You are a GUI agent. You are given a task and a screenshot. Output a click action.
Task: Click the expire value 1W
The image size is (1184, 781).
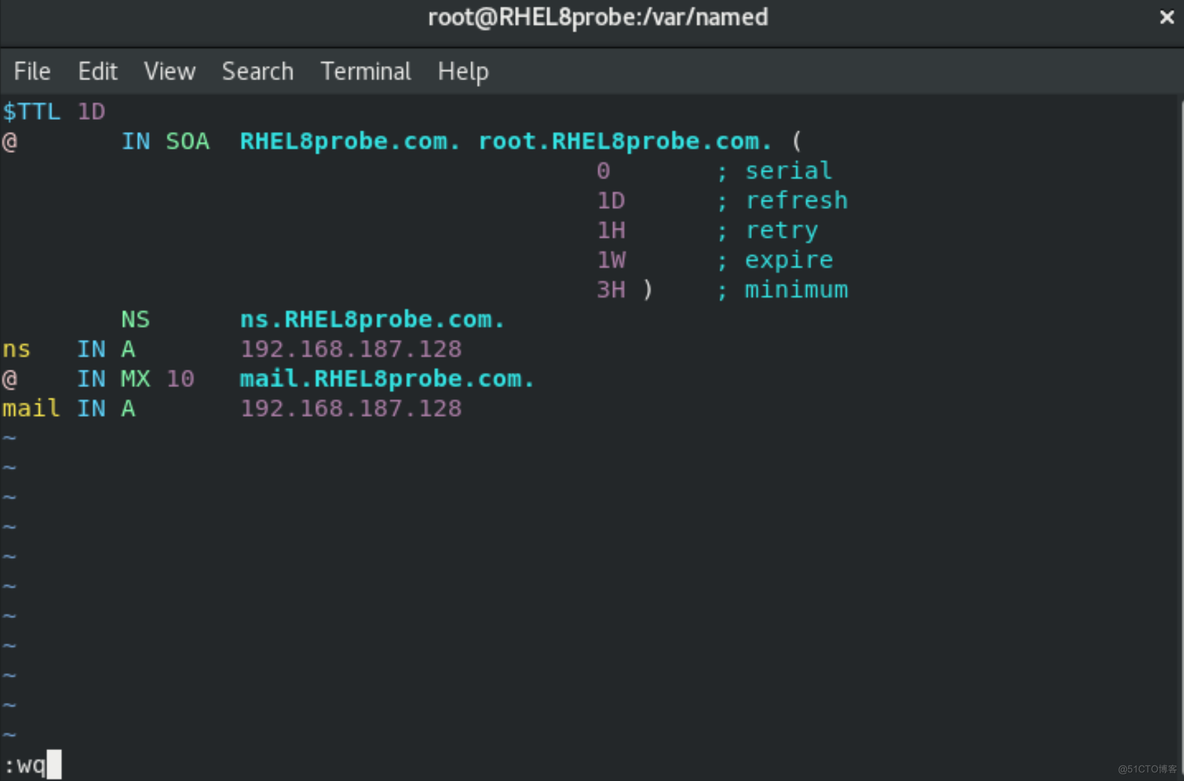tap(611, 260)
